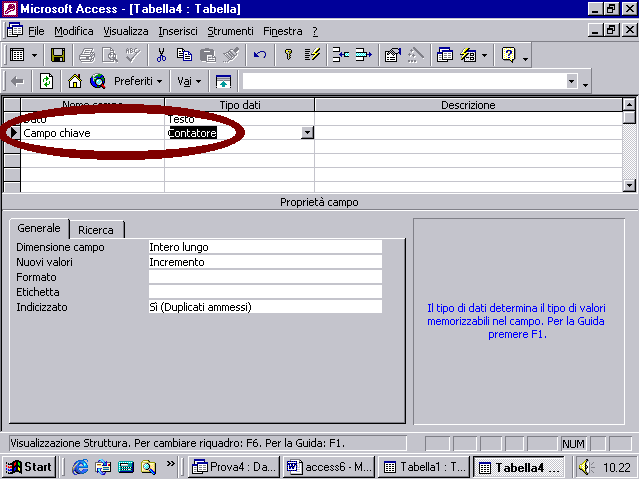The height and width of the screenshot is (479, 639).
Task: Click the Office Assistant help icon
Action: pos(509,55)
